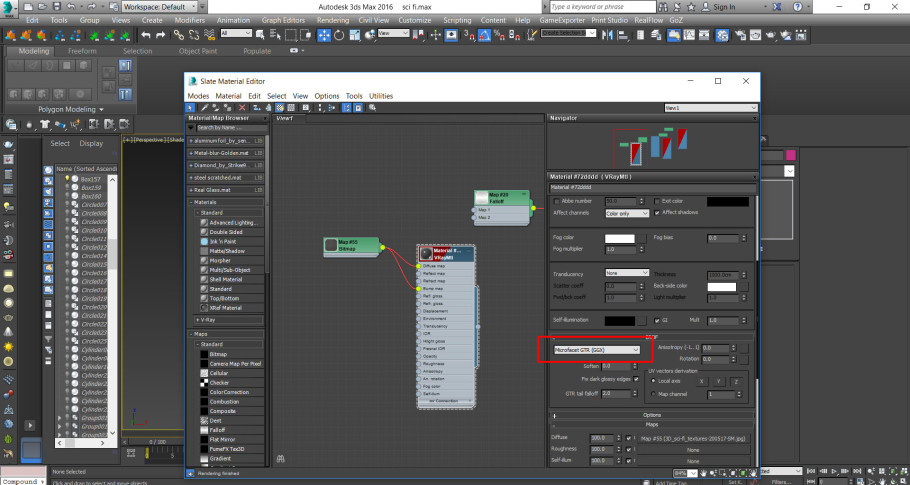Click the Help question mark icon
Viewport: 910px width, 485px height.
(799, 7)
